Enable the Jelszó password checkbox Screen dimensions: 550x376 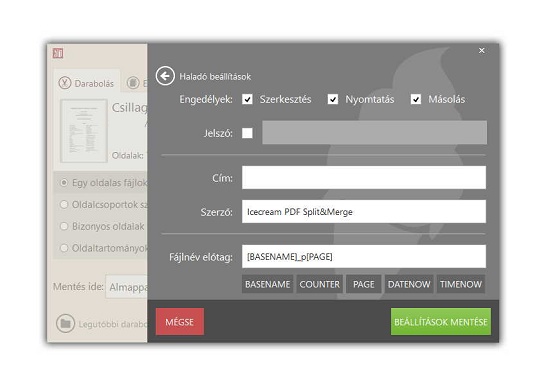247,133
